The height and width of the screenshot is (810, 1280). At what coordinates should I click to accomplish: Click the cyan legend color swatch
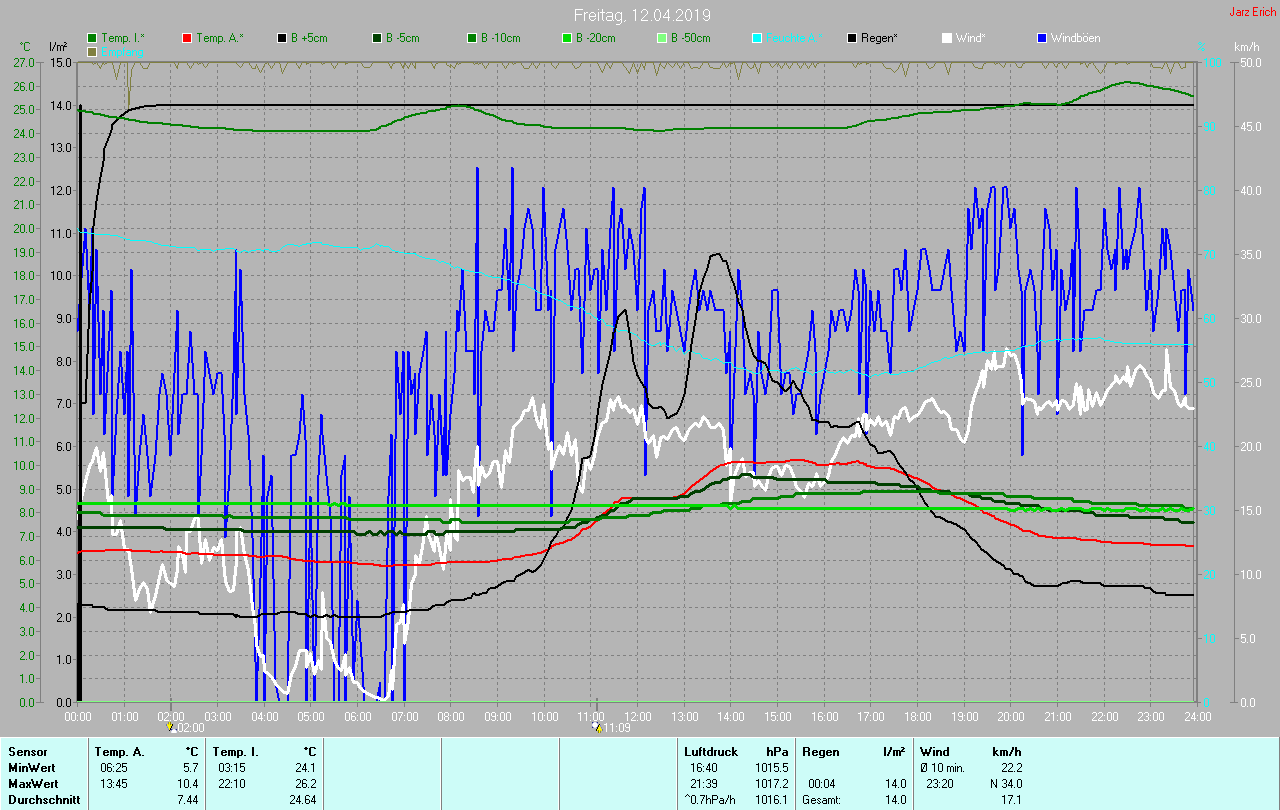pos(757,38)
